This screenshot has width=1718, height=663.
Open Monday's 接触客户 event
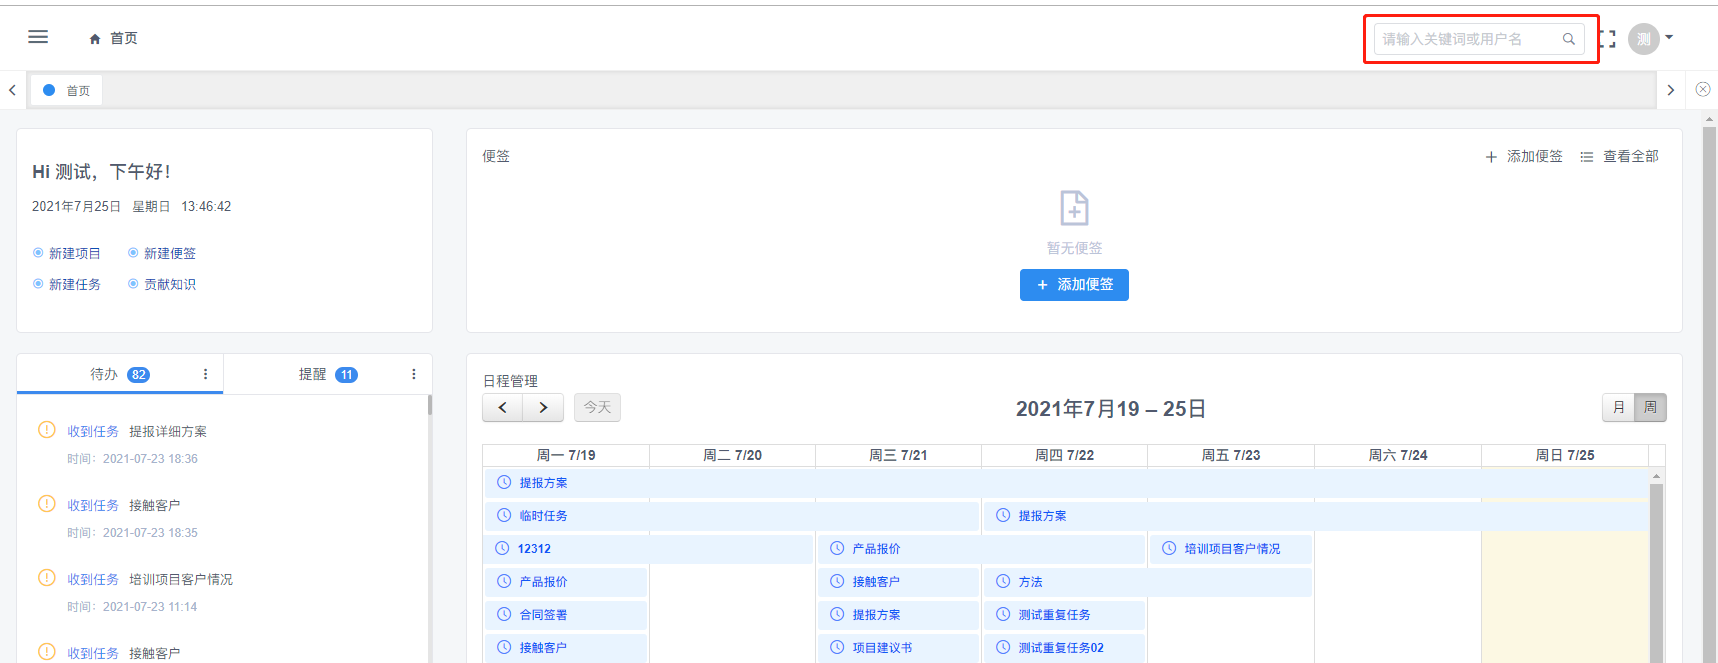(566, 648)
